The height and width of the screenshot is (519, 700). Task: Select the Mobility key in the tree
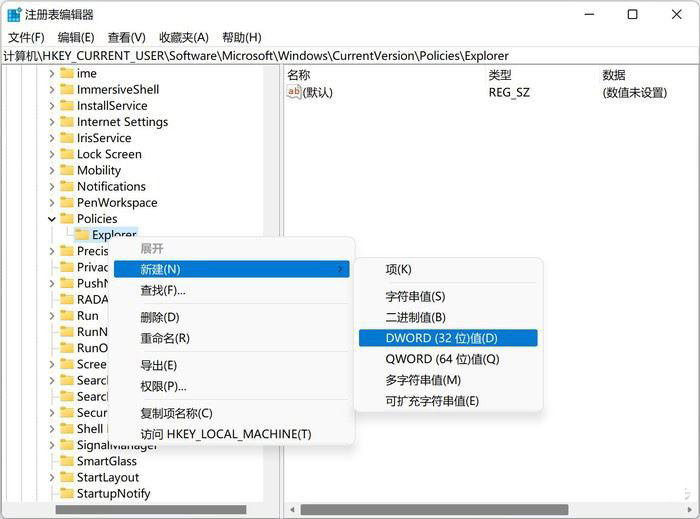point(99,170)
